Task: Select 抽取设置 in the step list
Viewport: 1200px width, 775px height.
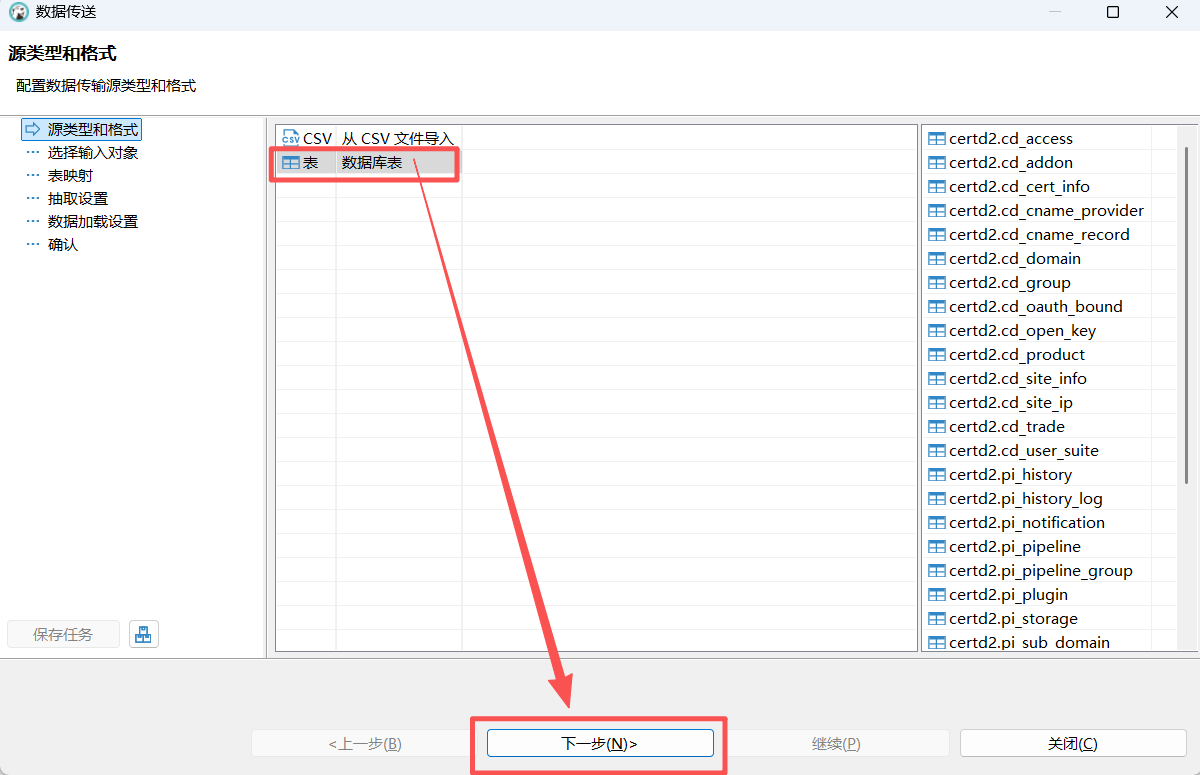Action: [x=77, y=199]
